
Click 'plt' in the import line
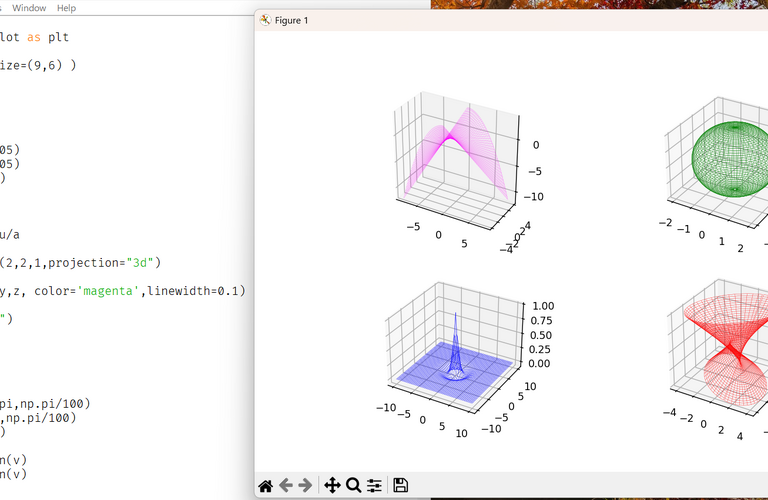[x=58, y=38]
